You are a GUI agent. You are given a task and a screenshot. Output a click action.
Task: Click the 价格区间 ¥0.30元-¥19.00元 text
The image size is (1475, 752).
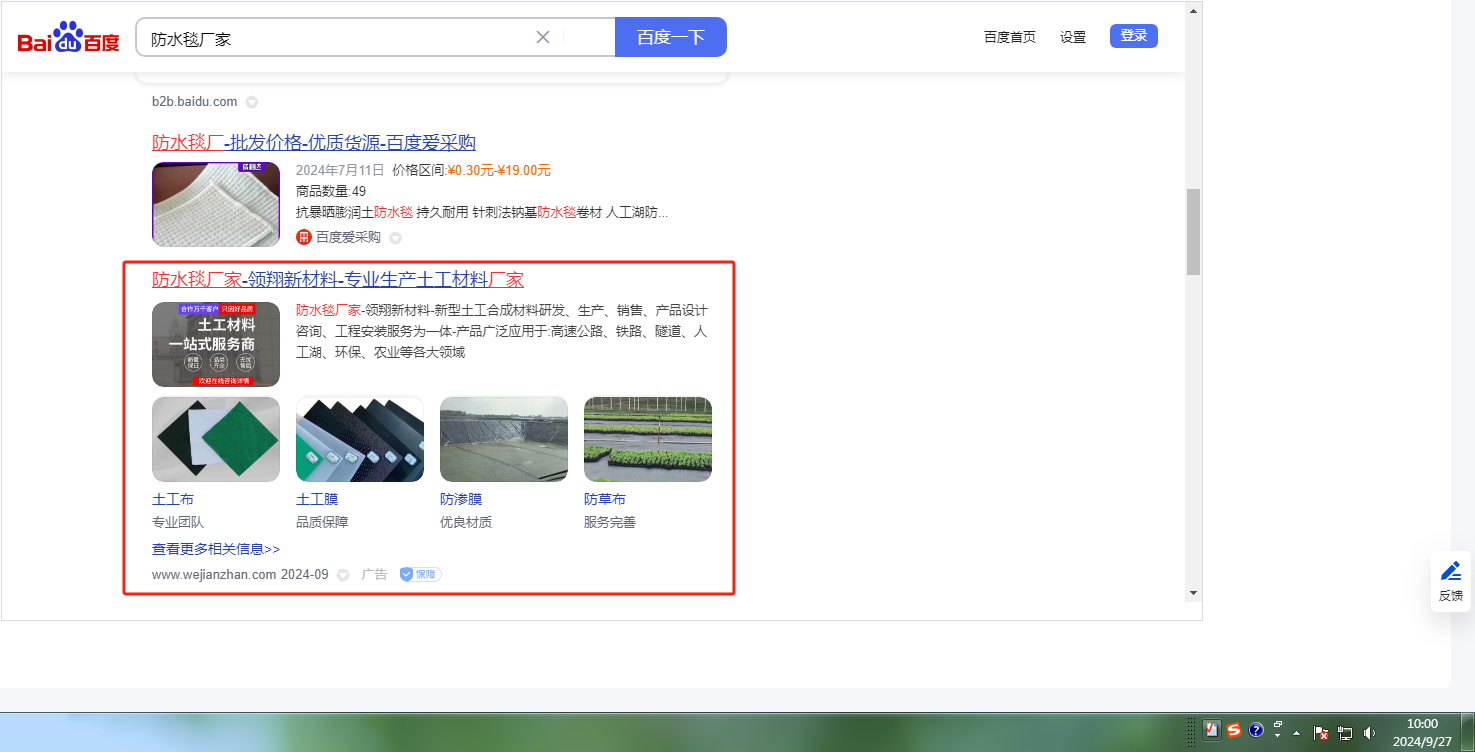(x=472, y=170)
